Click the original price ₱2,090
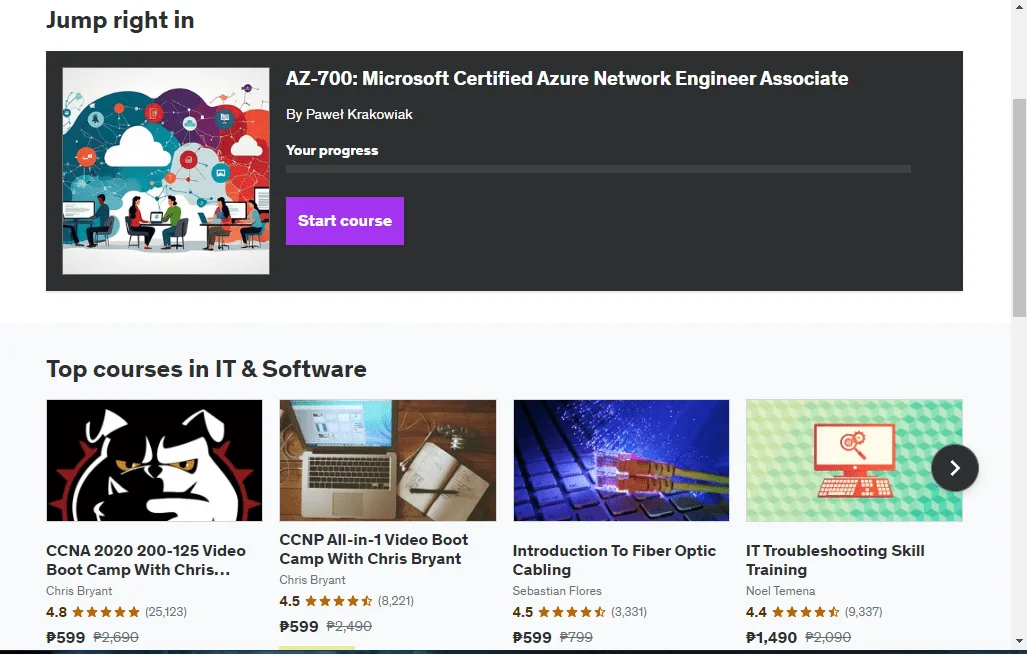The image size is (1027, 654). click(828, 637)
